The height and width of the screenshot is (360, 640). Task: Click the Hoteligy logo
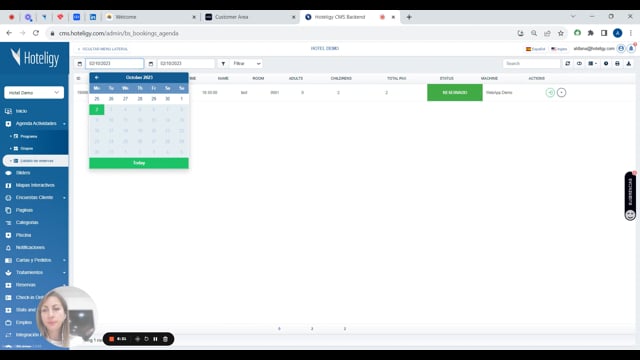(x=35, y=58)
